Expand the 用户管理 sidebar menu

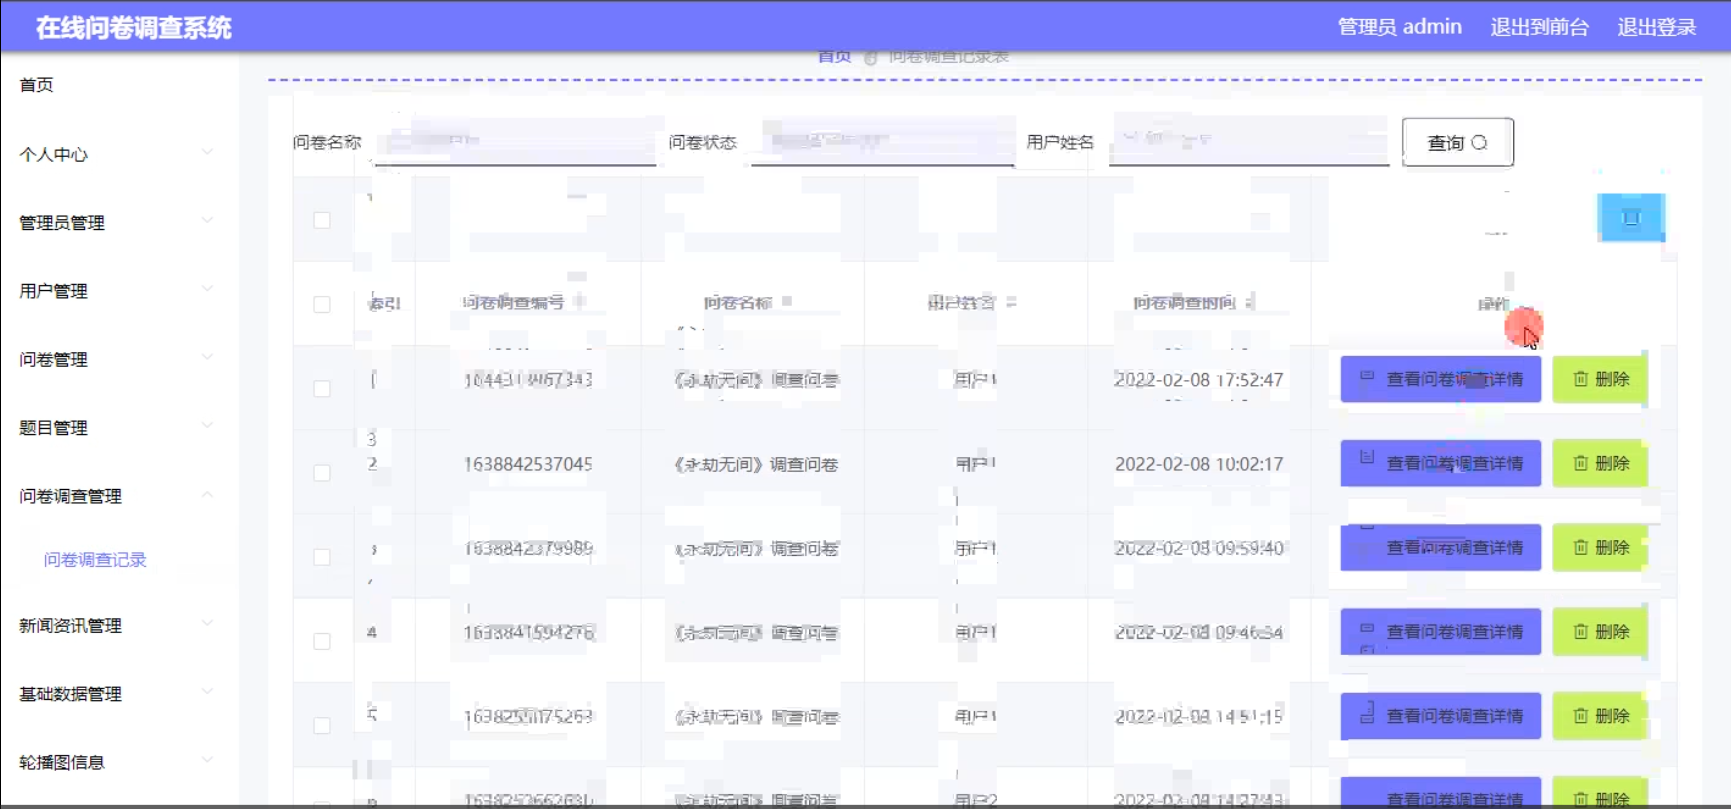click(118, 291)
